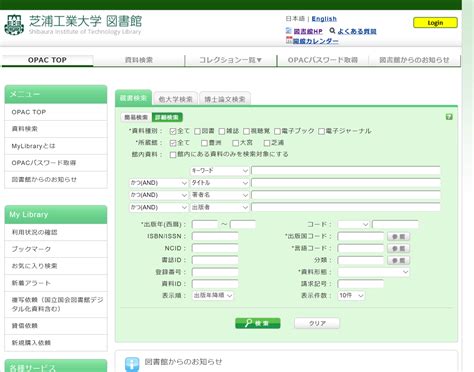
Task: Click the 出版年 start year field
Action: coord(205,224)
